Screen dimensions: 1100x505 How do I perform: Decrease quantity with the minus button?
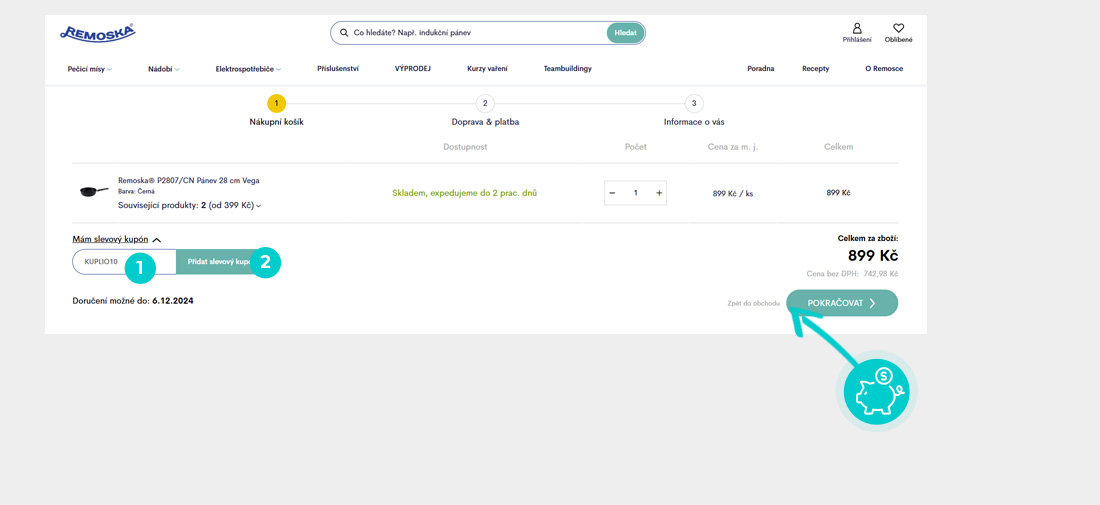click(x=612, y=193)
